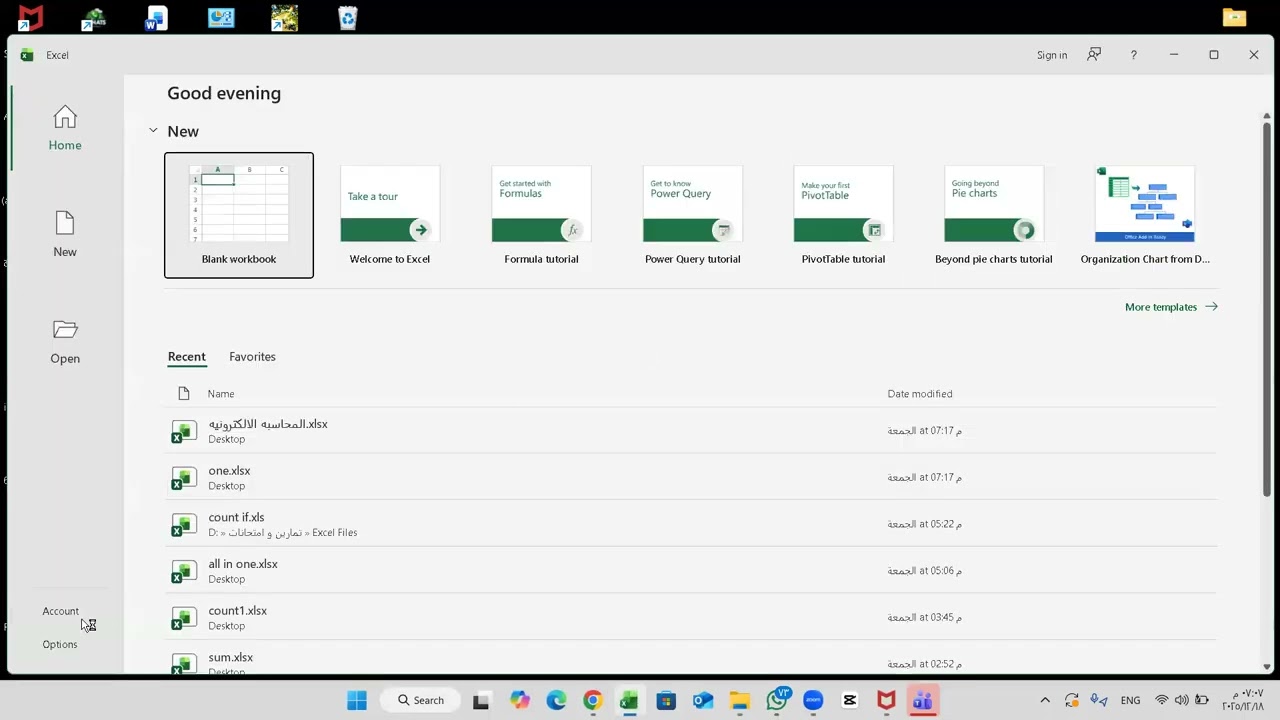Click the file icon beside count1.xlsx

(x=184, y=618)
